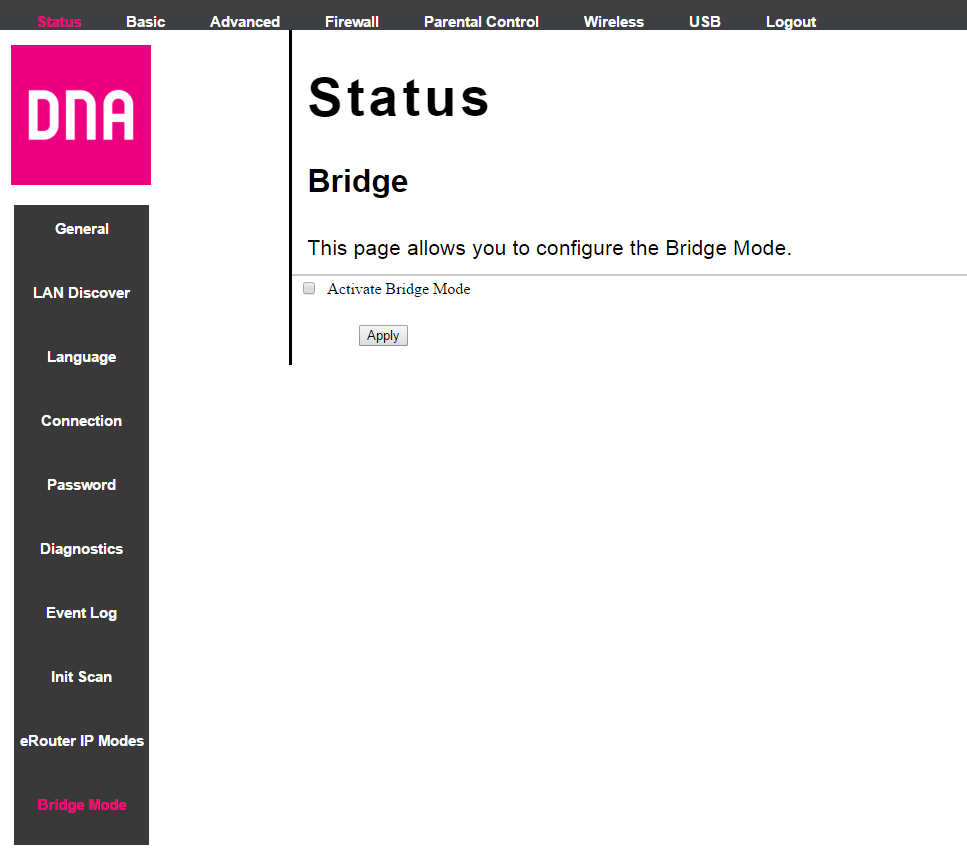Open Init Scan sidebar item
The width and height of the screenshot is (967, 853).
tap(82, 677)
